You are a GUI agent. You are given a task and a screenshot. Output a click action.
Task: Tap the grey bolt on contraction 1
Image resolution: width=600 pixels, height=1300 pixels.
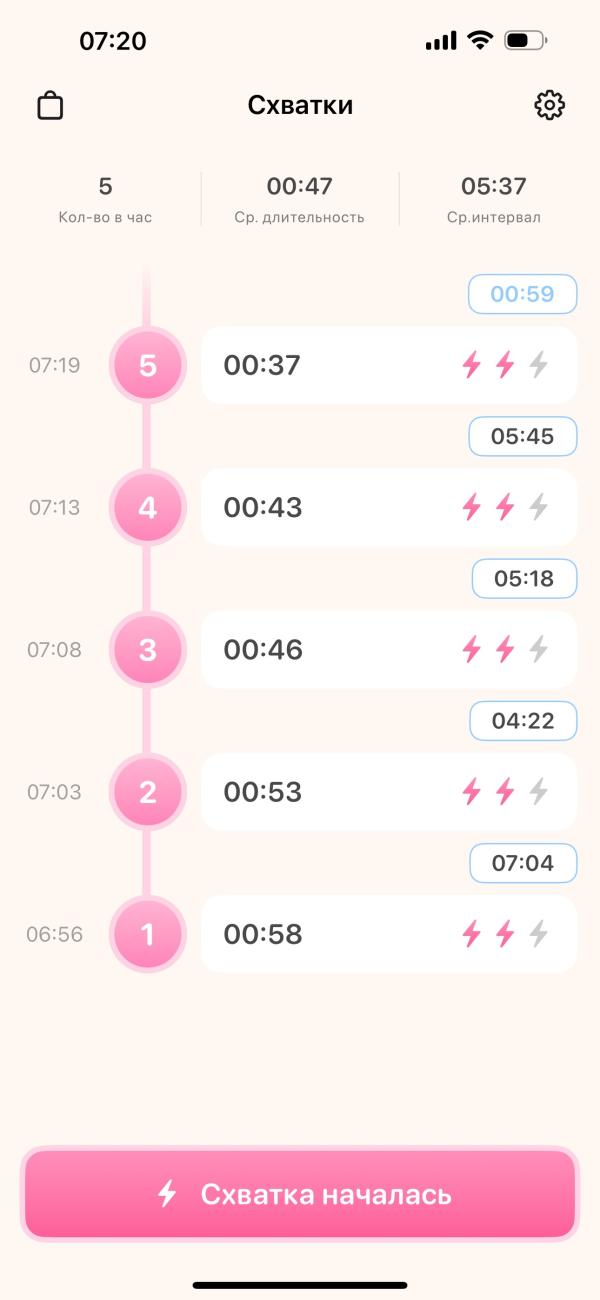[x=539, y=934]
